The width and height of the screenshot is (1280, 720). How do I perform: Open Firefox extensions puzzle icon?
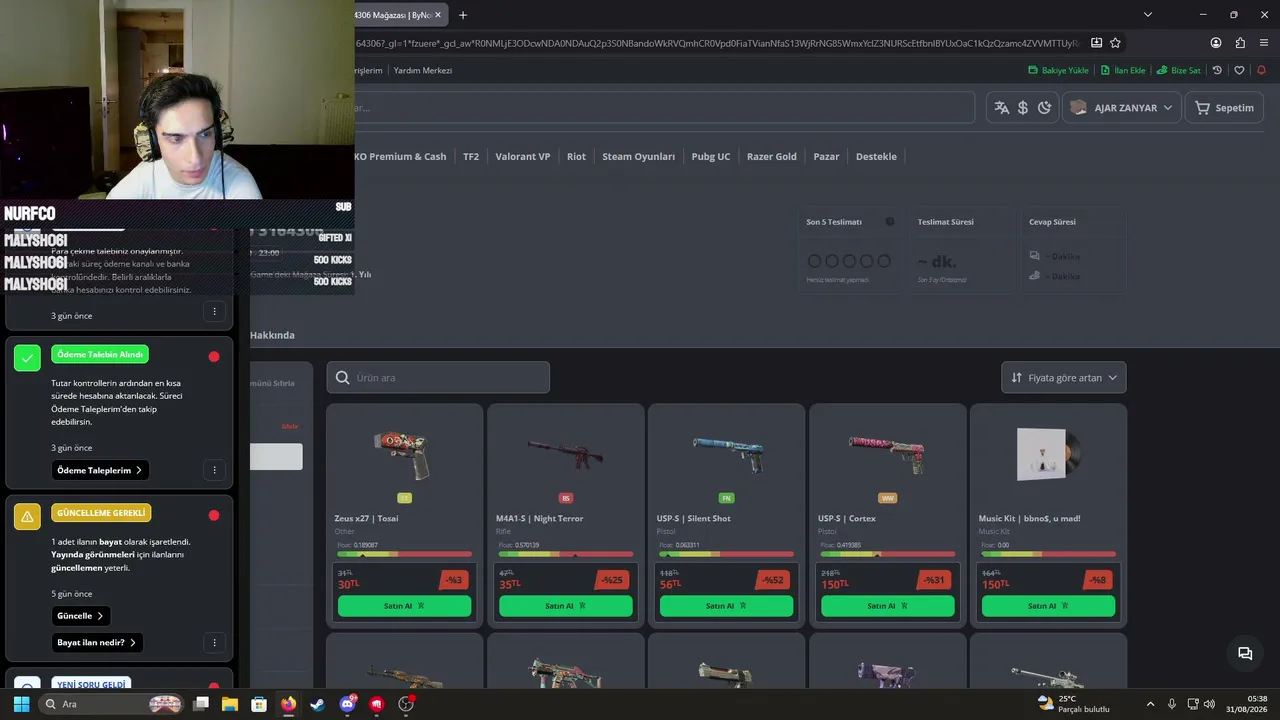tap(1240, 43)
